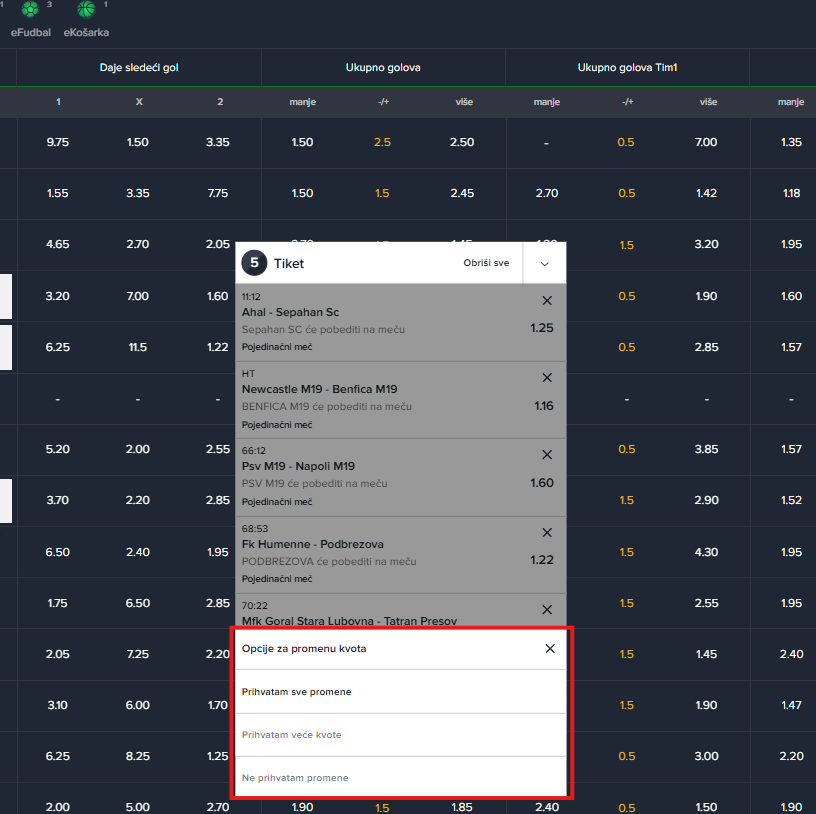Select odds 9.75 in first row
The width and height of the screenshot is (816, 814).
58,143
